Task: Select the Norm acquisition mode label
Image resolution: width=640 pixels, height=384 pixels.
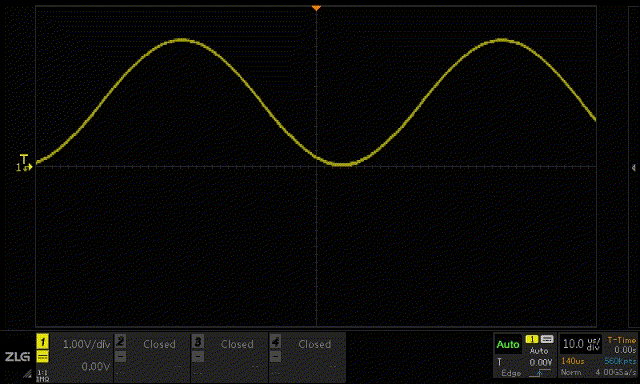Action: pos(571,373)
